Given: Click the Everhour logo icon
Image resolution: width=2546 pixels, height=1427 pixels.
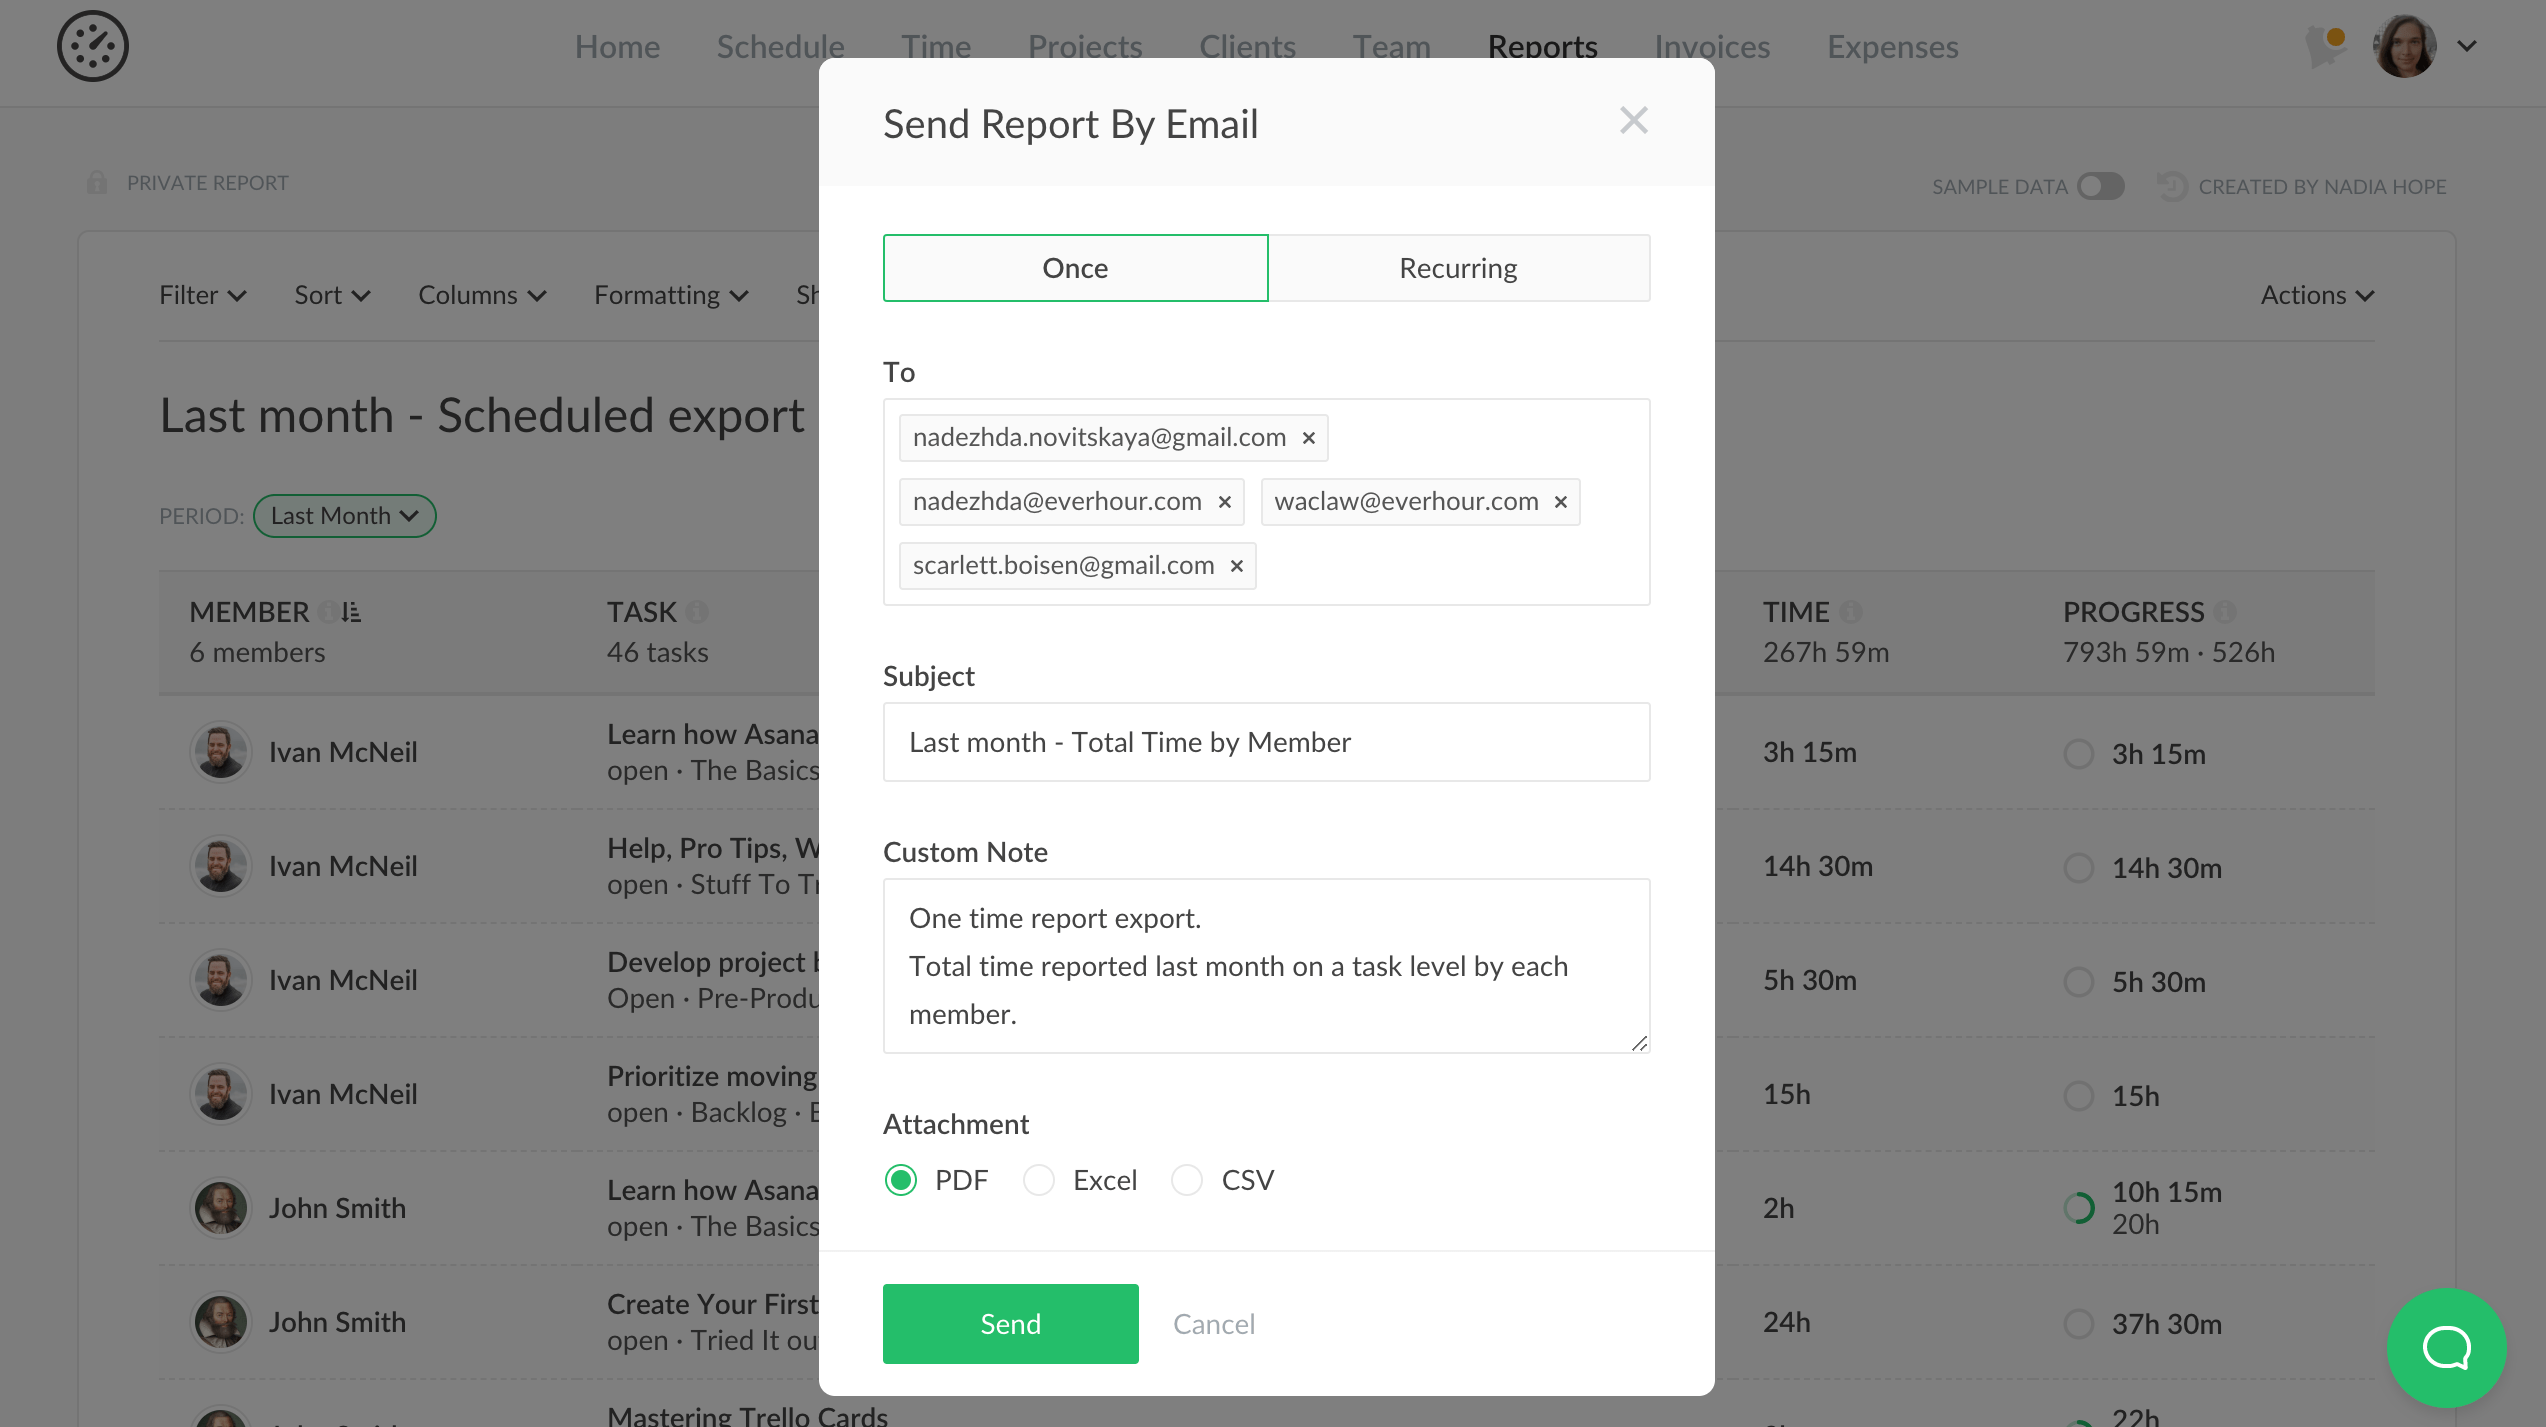Looking at the screenshot, I should (x=92, y=46).
